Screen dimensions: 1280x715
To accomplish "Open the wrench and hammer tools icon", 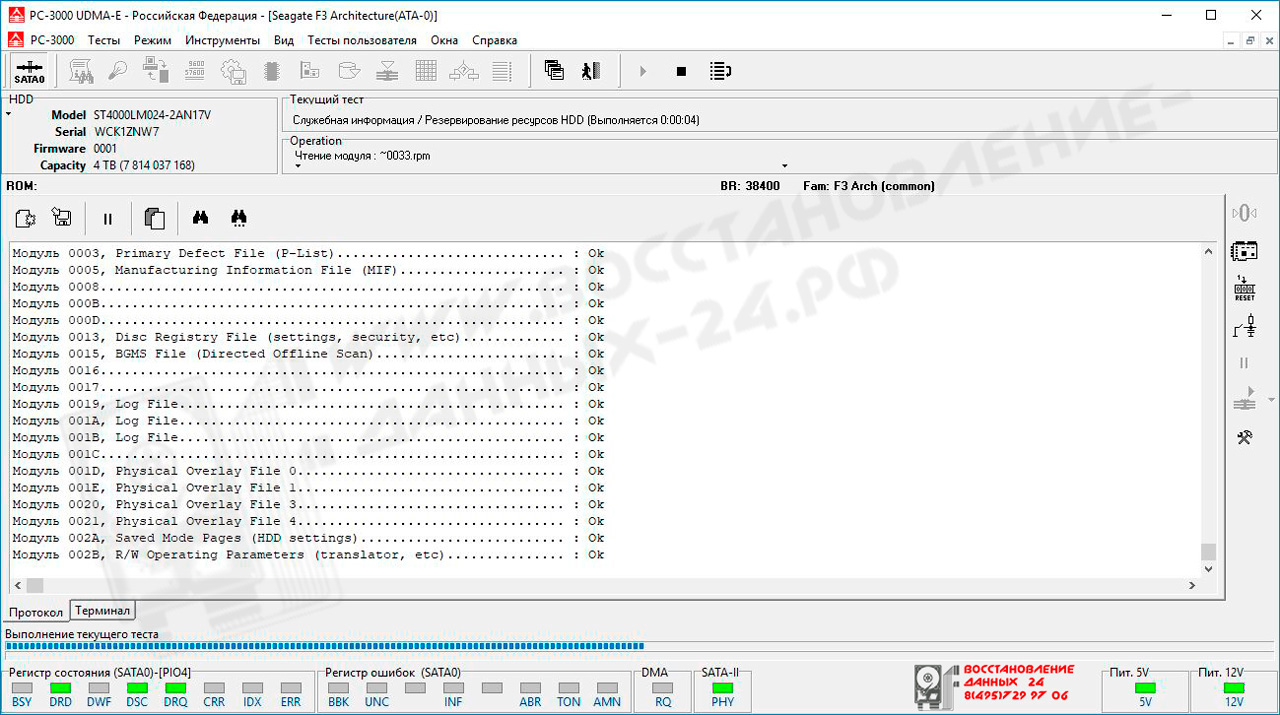I will (x=1244, y=437).
